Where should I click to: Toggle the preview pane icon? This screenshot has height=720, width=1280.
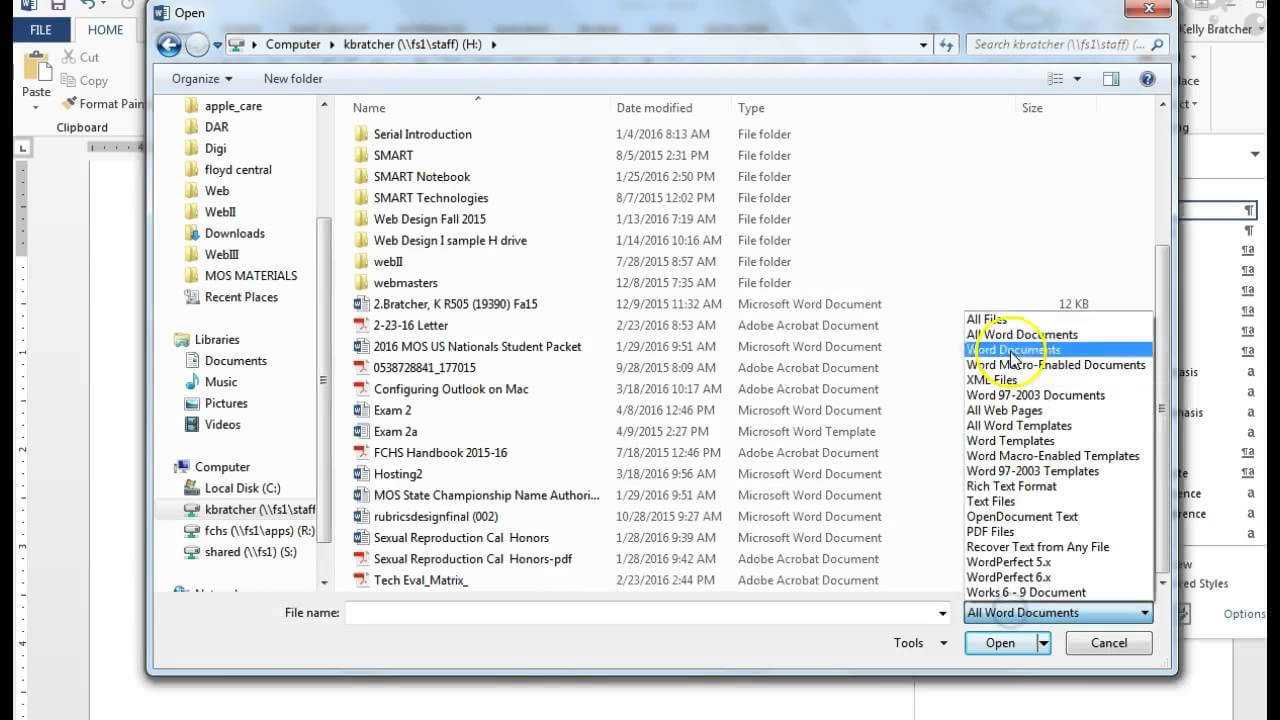coord(1111,79)
